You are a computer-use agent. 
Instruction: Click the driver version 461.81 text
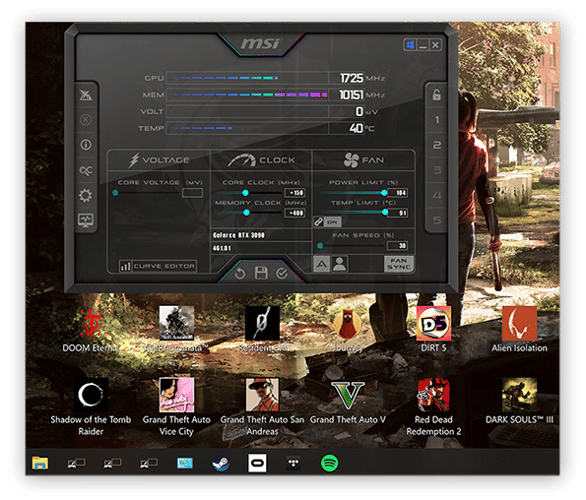pyautogui.click(x=222, y=248)
